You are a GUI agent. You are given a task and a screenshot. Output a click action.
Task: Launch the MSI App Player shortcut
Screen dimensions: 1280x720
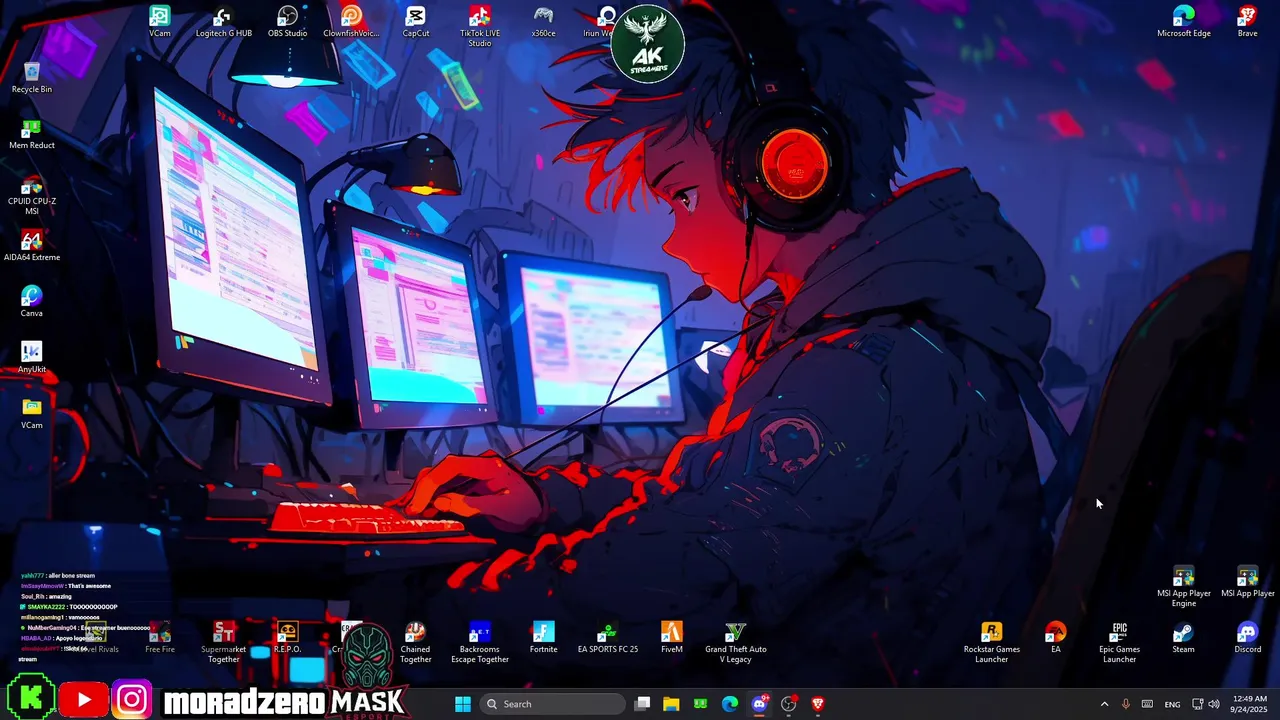(1247, 582)
